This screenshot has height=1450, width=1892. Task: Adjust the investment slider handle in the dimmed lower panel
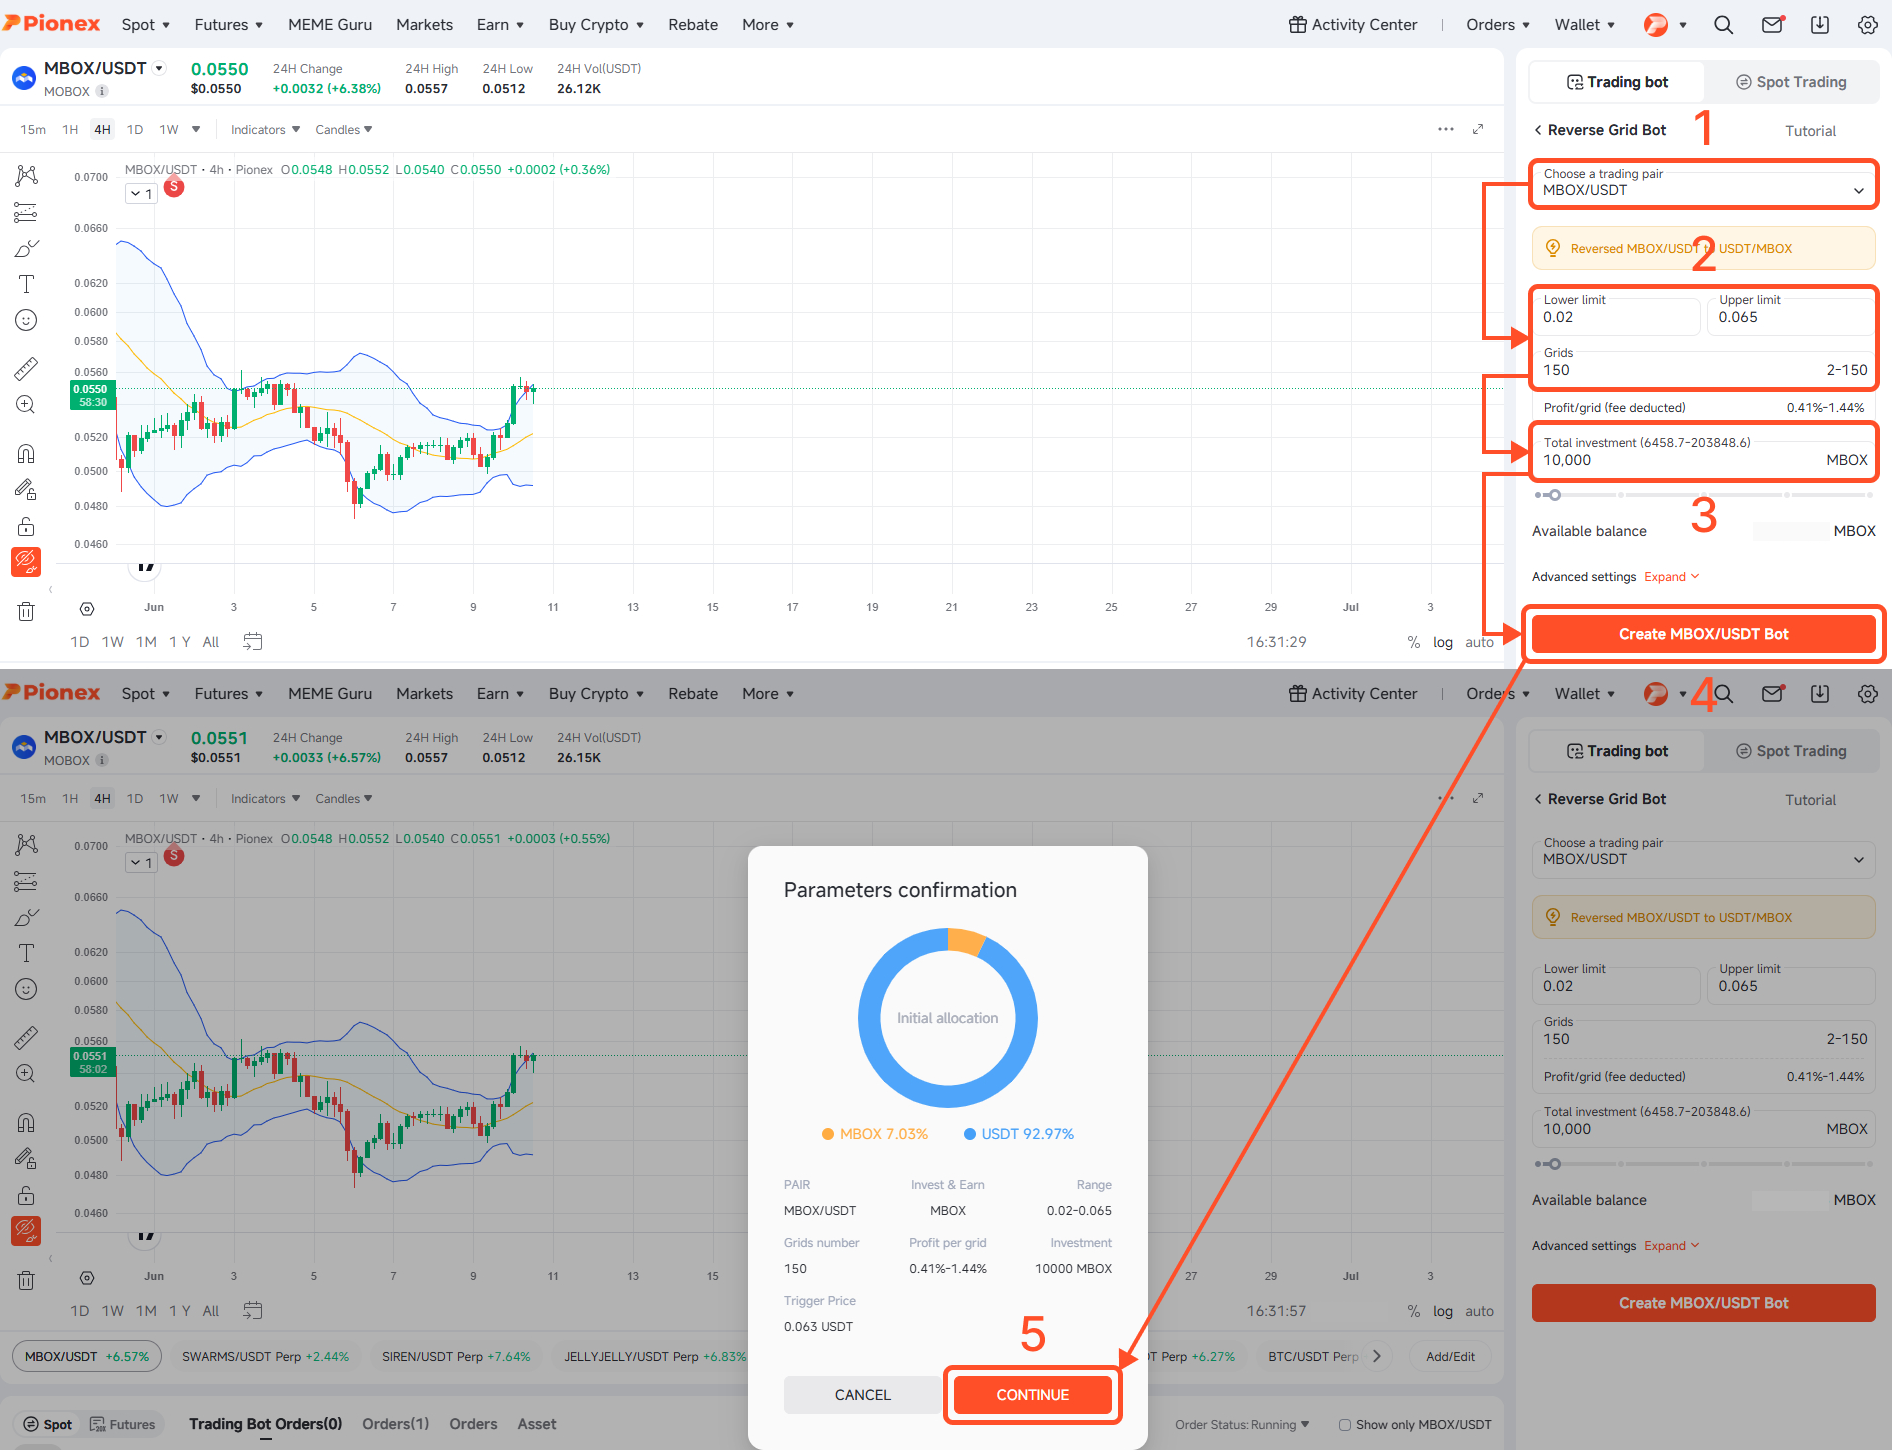pos(1554,1164)
